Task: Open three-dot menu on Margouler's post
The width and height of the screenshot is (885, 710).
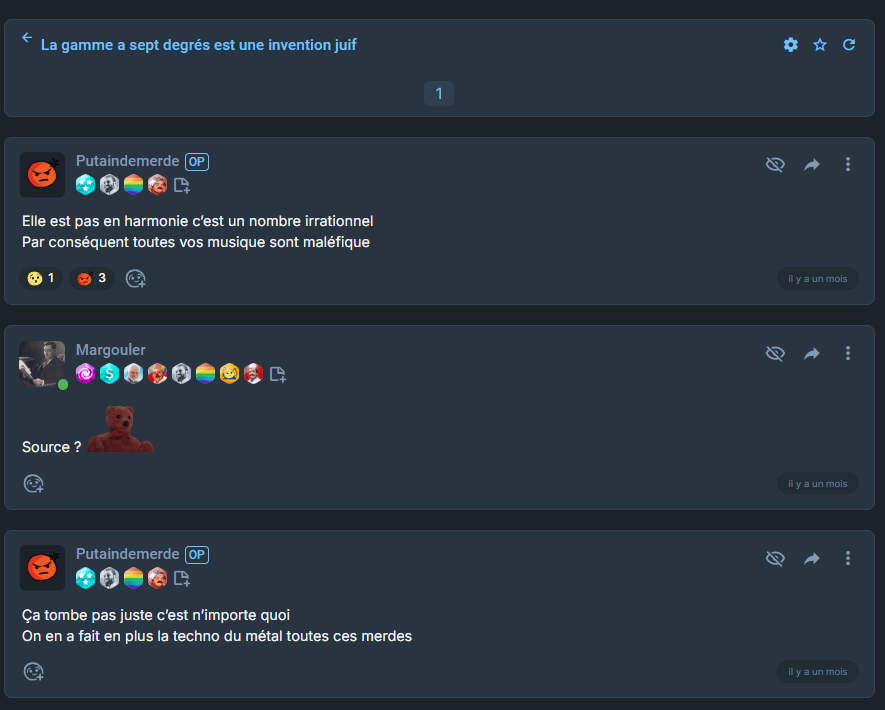Action: click(848, 353)
